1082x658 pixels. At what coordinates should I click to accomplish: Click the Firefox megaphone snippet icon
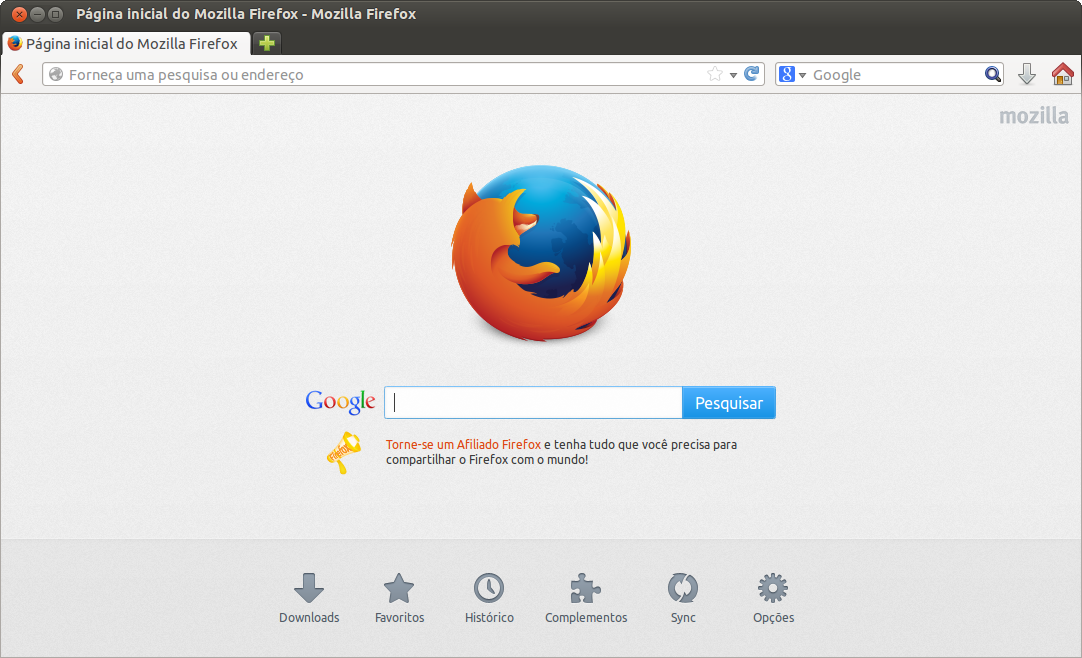pyautogui.click(x=344, y=452)
